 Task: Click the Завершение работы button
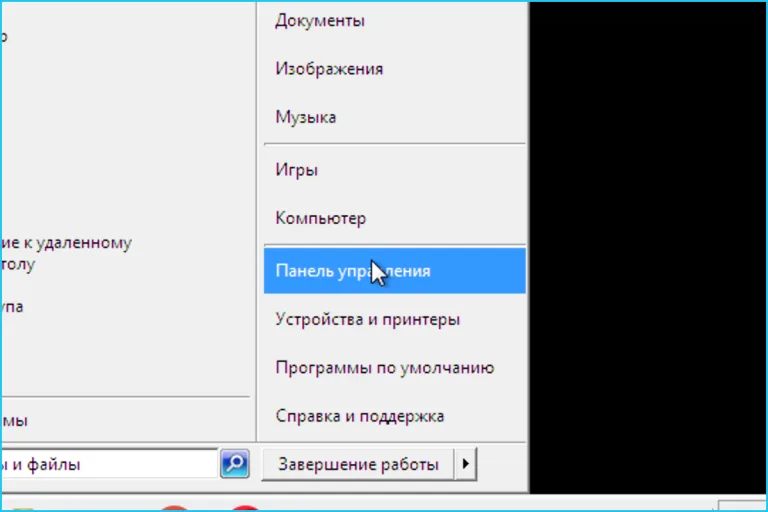[x=358, y=464]
